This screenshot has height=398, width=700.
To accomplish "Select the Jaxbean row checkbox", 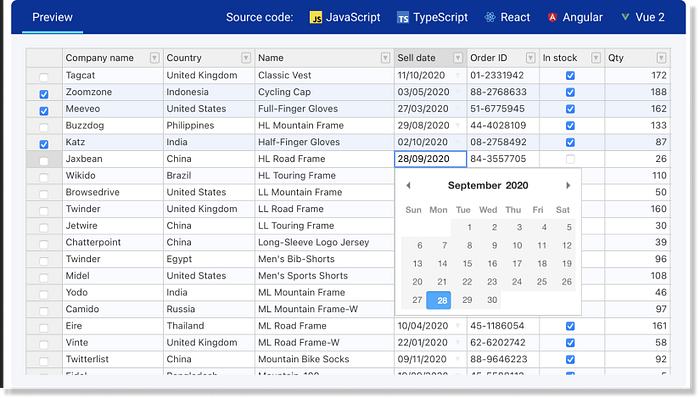I will (44, 161).
